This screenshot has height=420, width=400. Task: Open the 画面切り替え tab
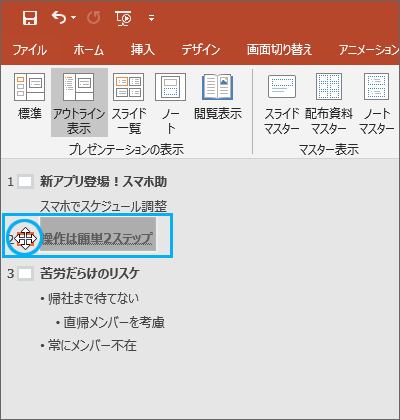coord(279,50)
